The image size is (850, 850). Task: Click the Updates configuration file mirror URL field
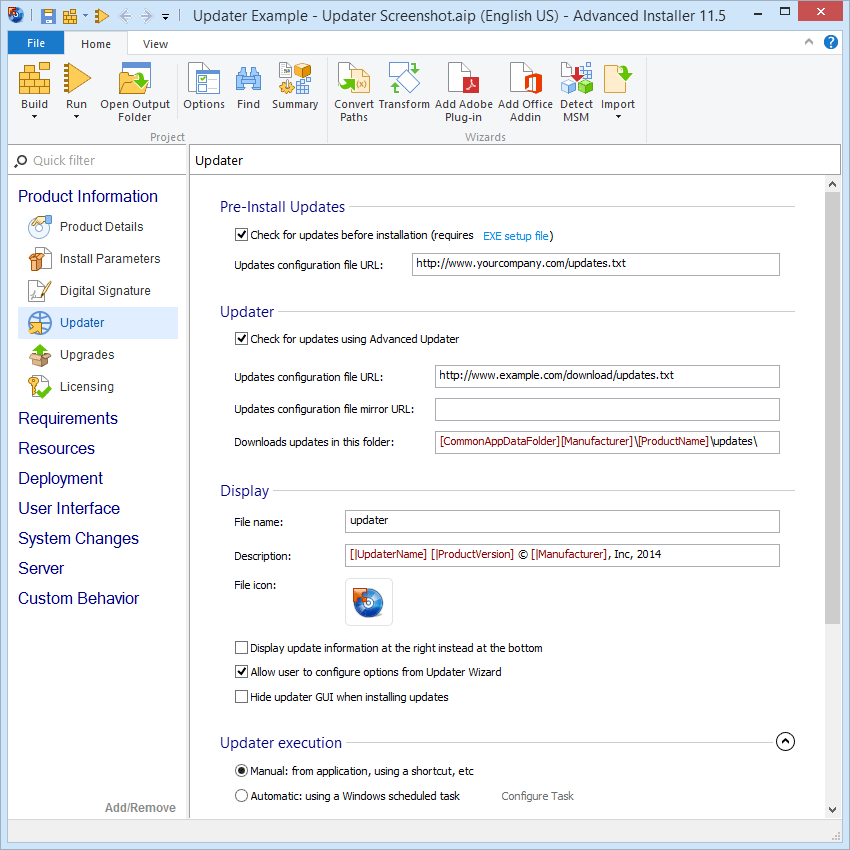coord(606,409)
